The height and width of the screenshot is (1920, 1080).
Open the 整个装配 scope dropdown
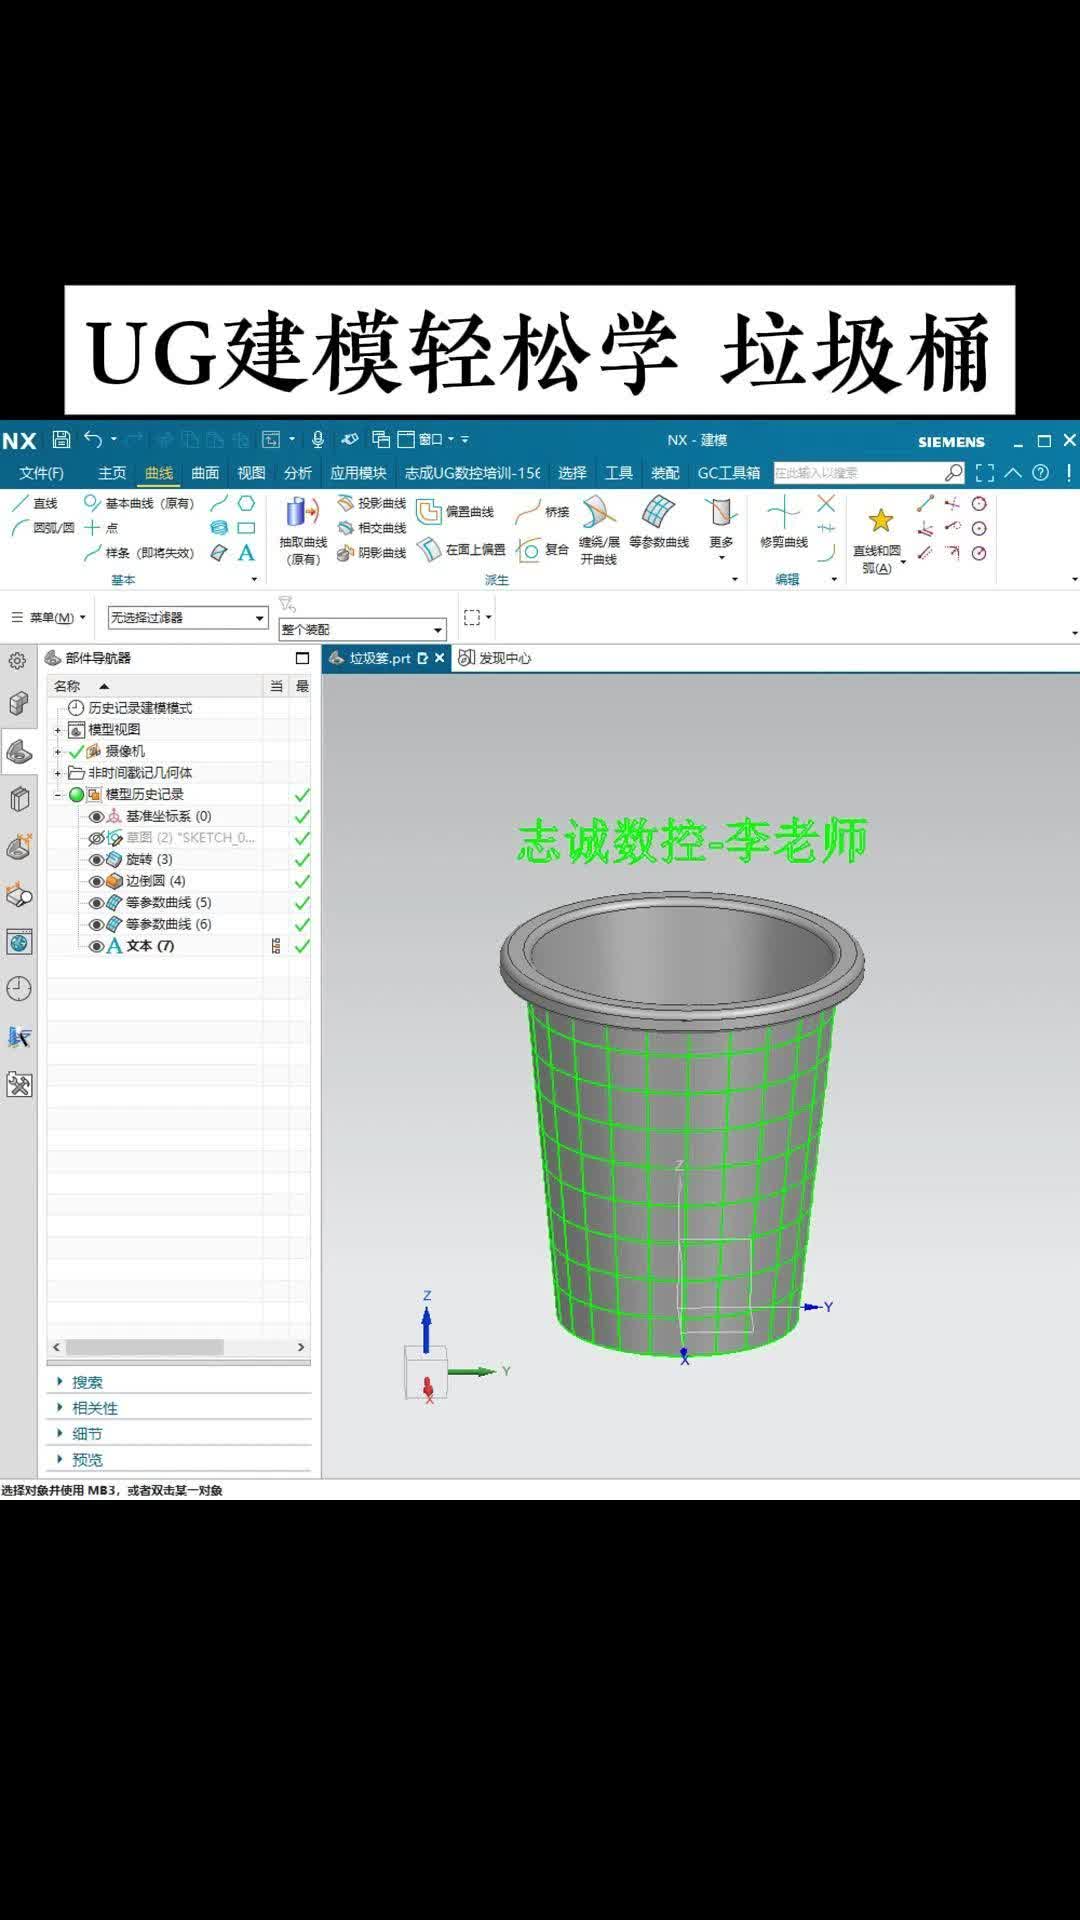tap(362, 630)
